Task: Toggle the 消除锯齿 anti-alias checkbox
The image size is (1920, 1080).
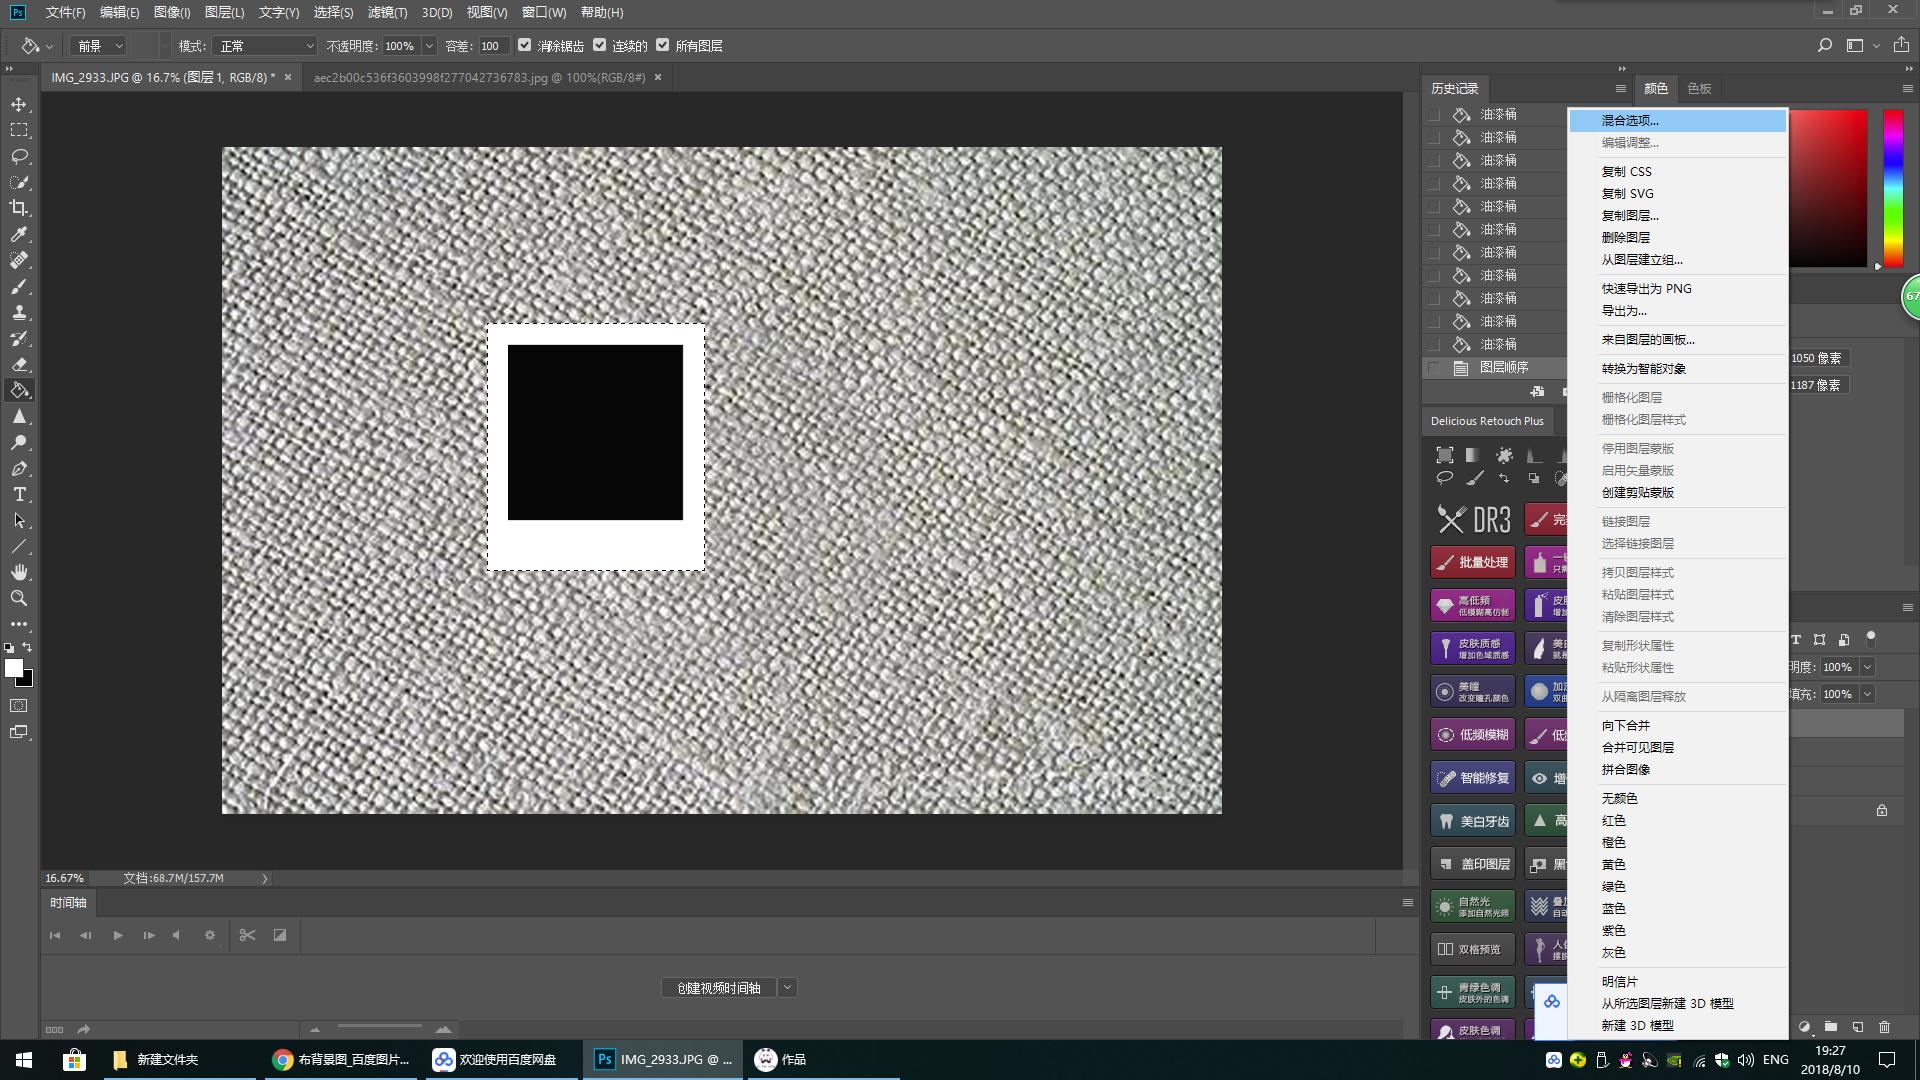Action: (525, 45)
